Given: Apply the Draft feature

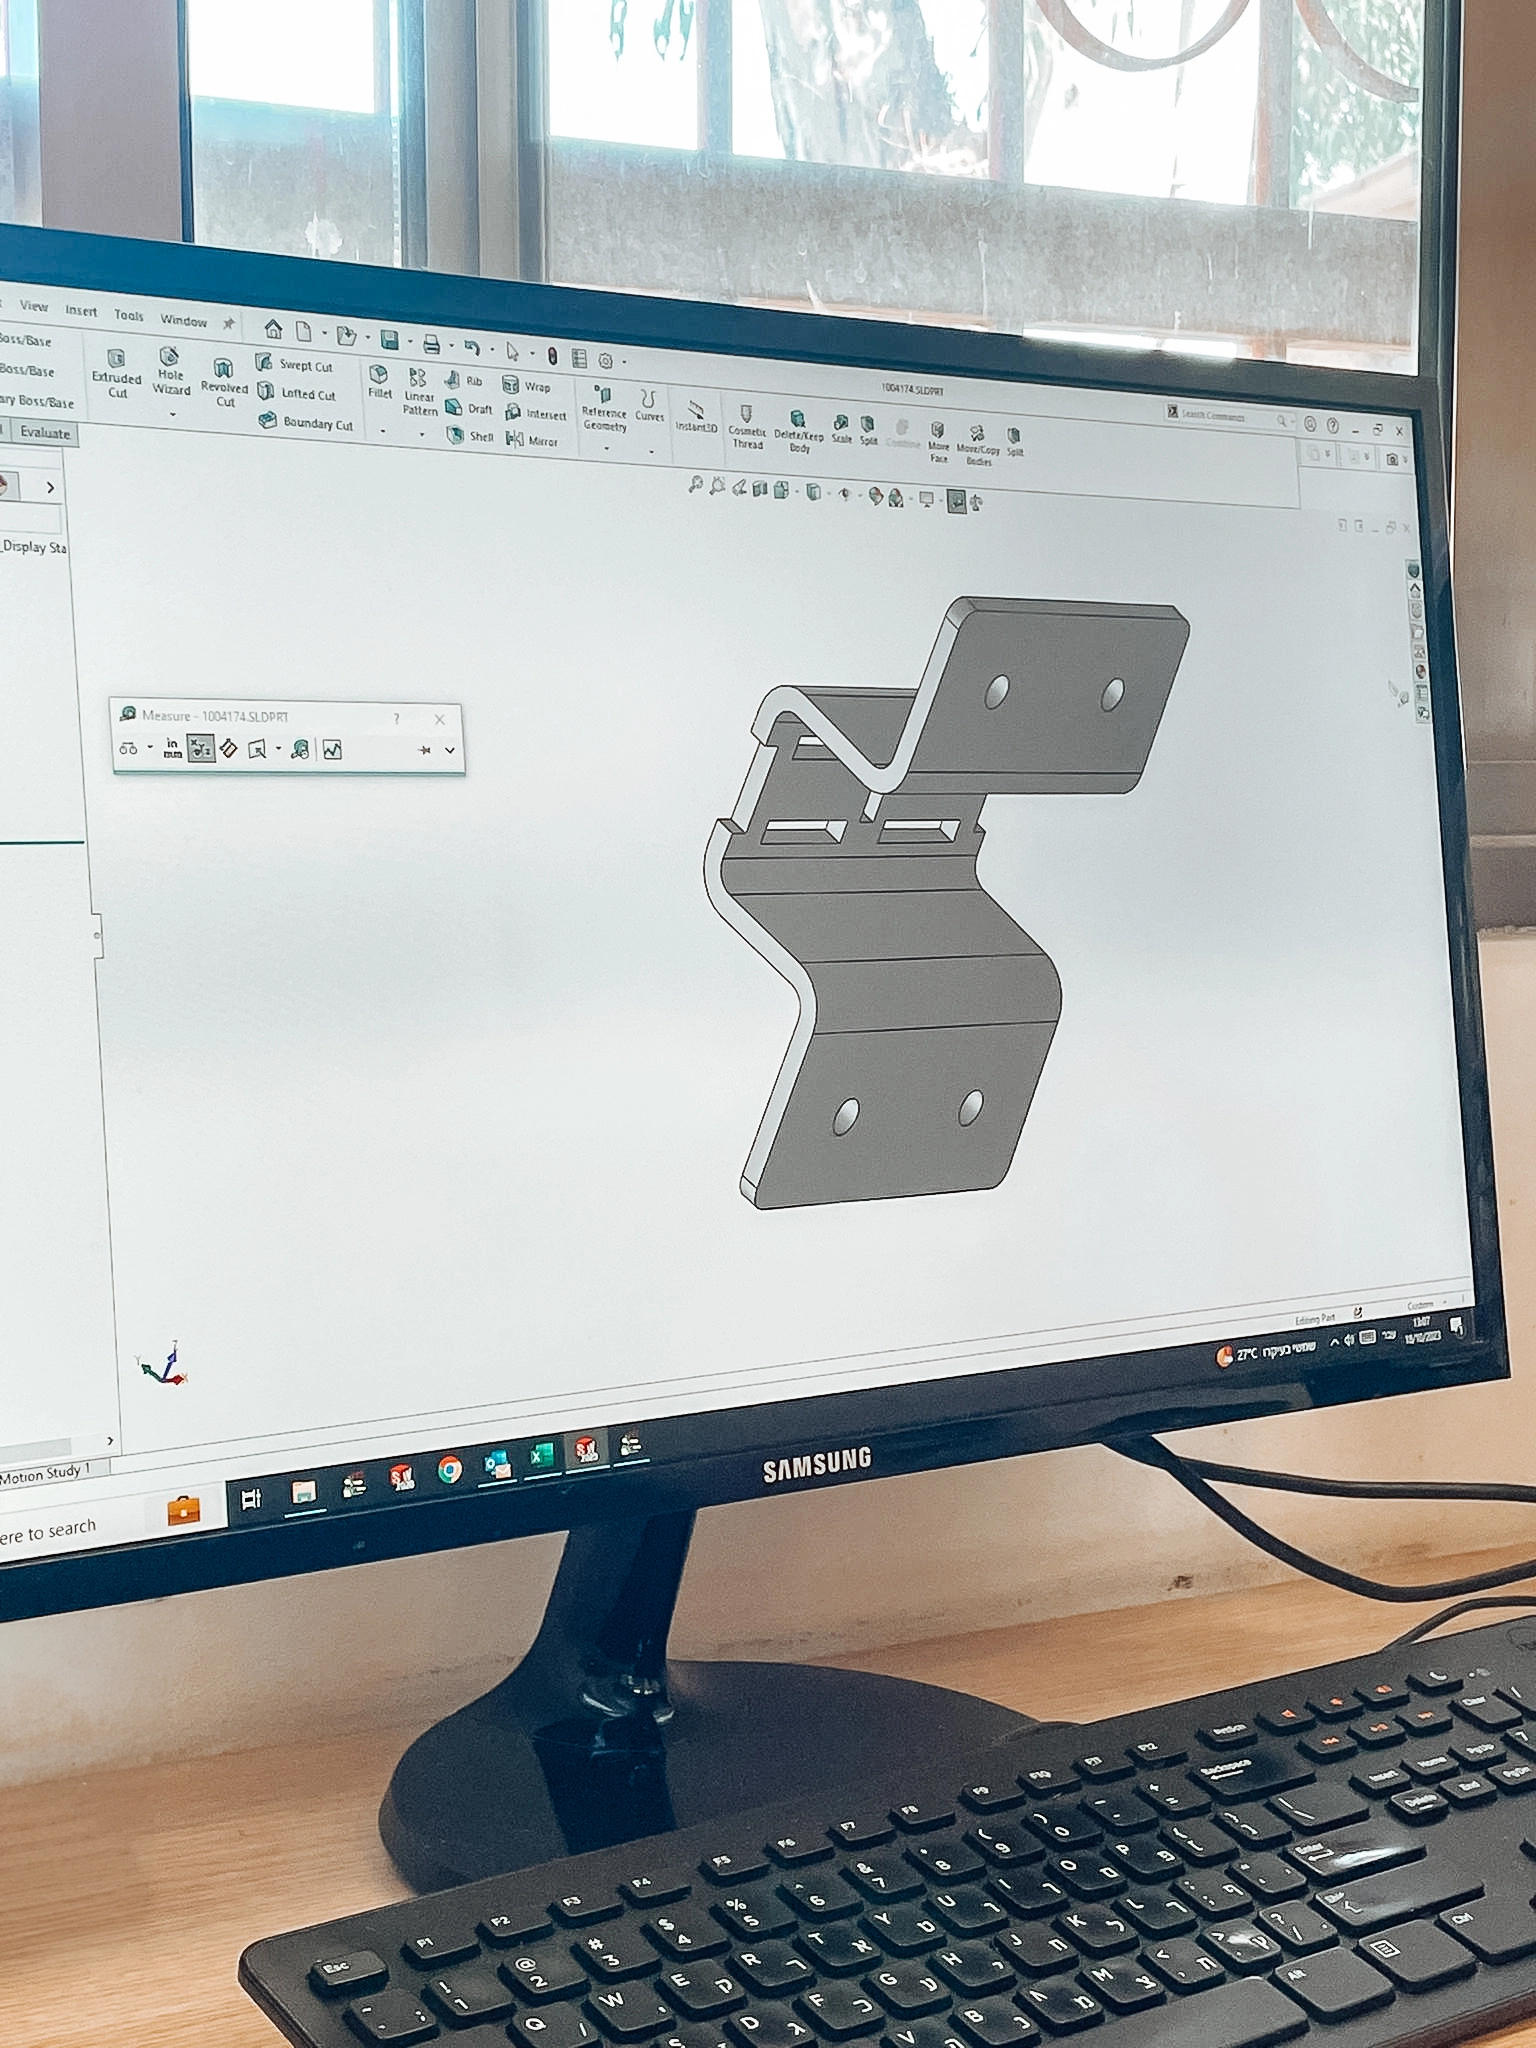Looking at the screenshot, I should click(468, 408).
